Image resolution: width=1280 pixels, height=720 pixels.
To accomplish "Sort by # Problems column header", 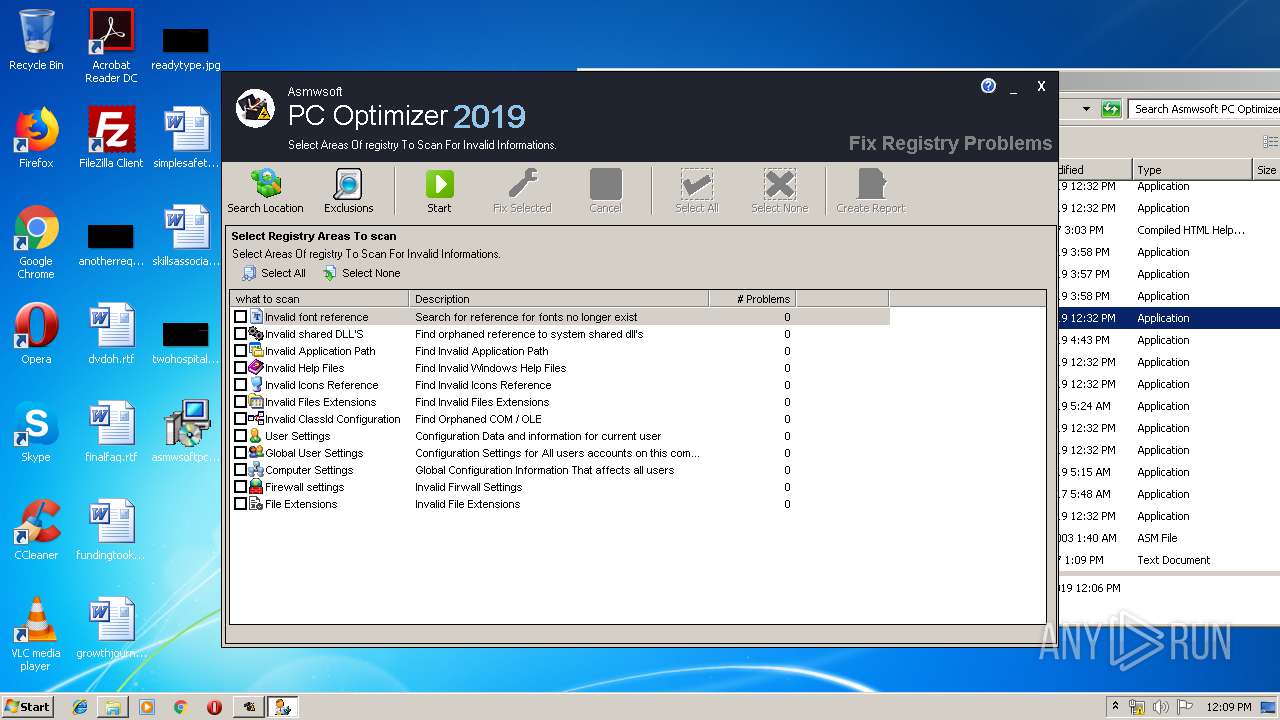I will point(752,299).
